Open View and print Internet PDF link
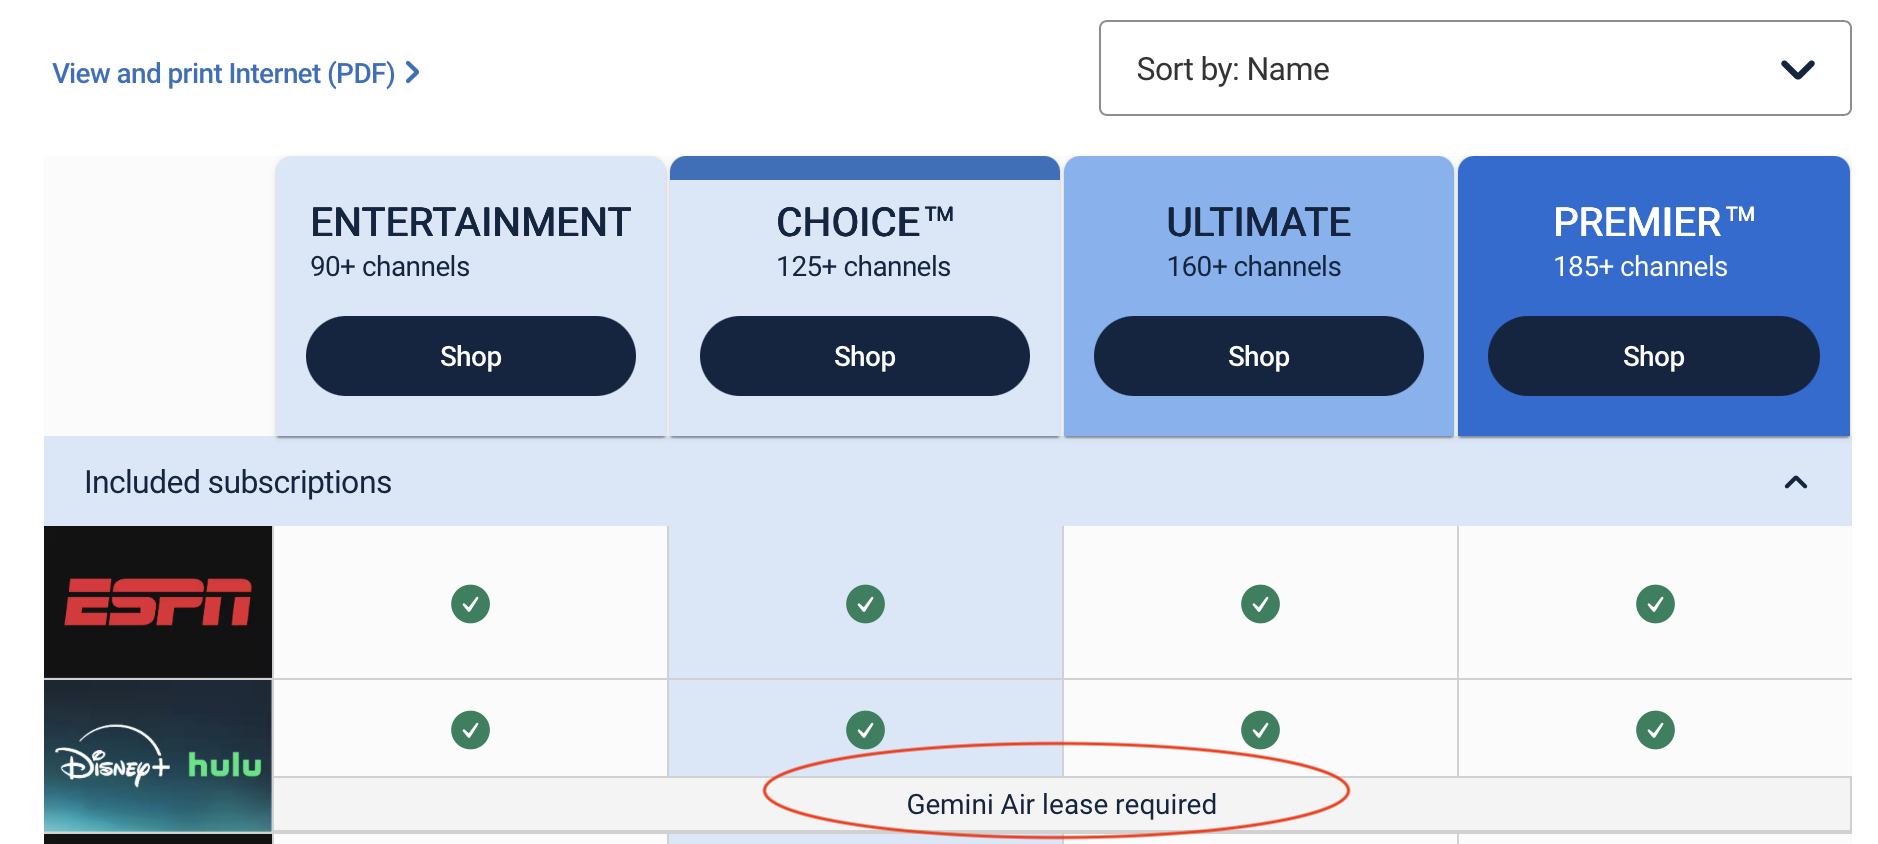The image size is (1878, 844). [235, 74]
